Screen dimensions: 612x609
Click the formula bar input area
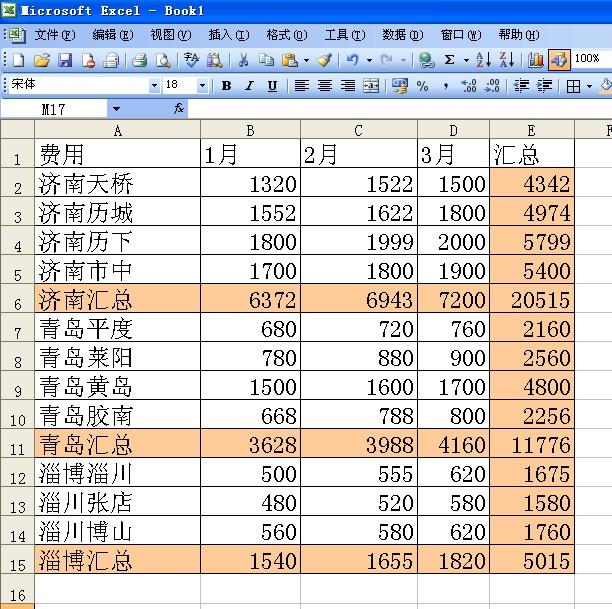[400, 109]
